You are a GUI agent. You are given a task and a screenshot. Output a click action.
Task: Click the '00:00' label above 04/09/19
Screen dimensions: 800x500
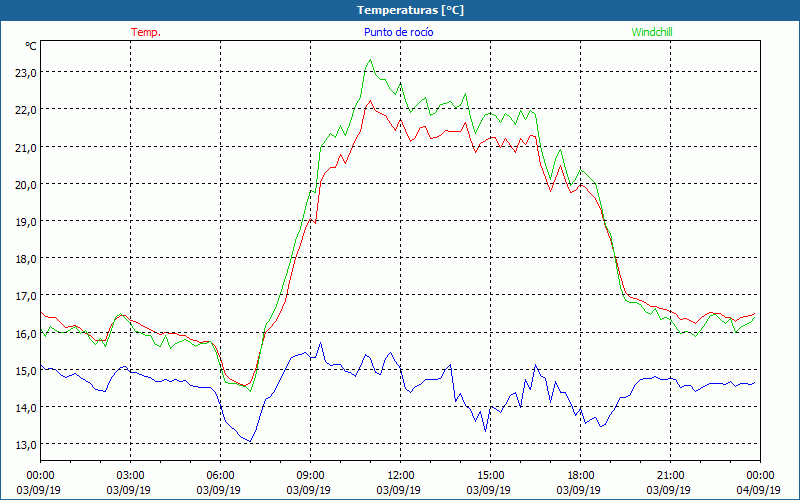[x=760, y=476]
